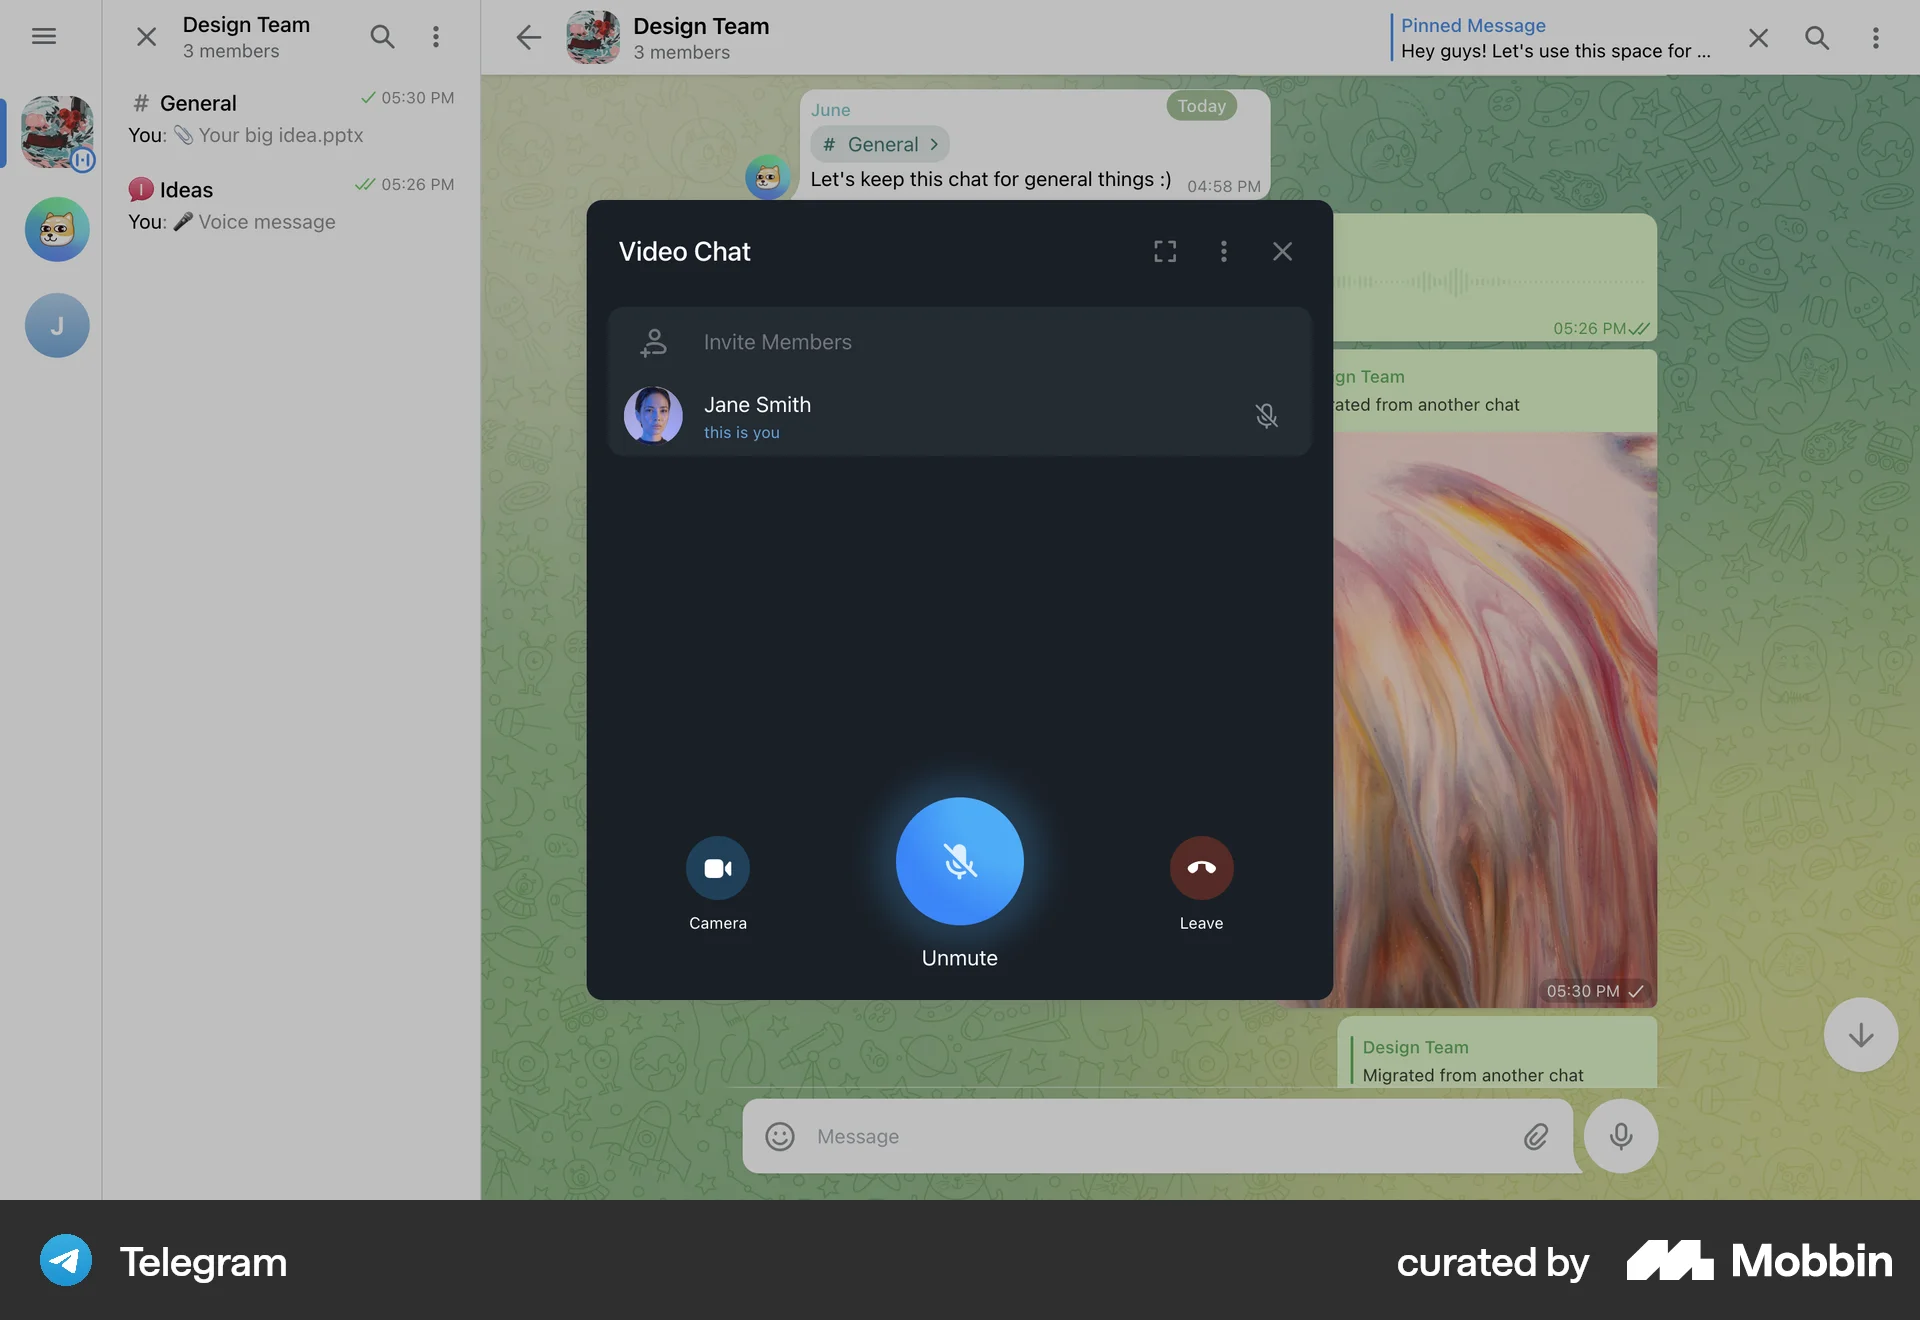This screenshot has height=1320, width=1920.
Task: Start recording a voice message
Action: 1620,1136
